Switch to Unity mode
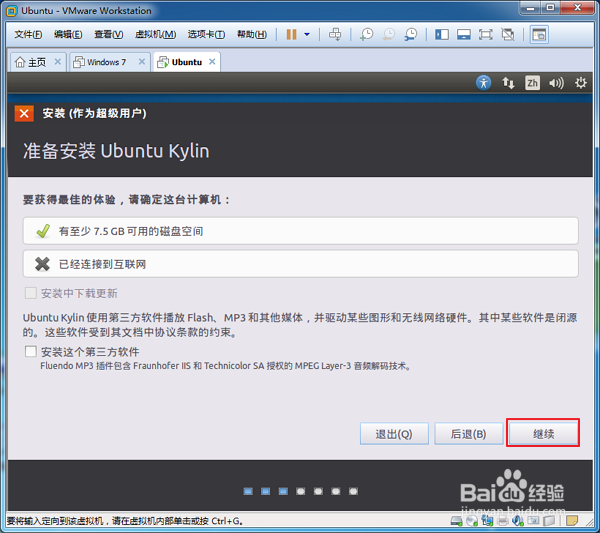This screenshot has width=600, height=533. 508,35
